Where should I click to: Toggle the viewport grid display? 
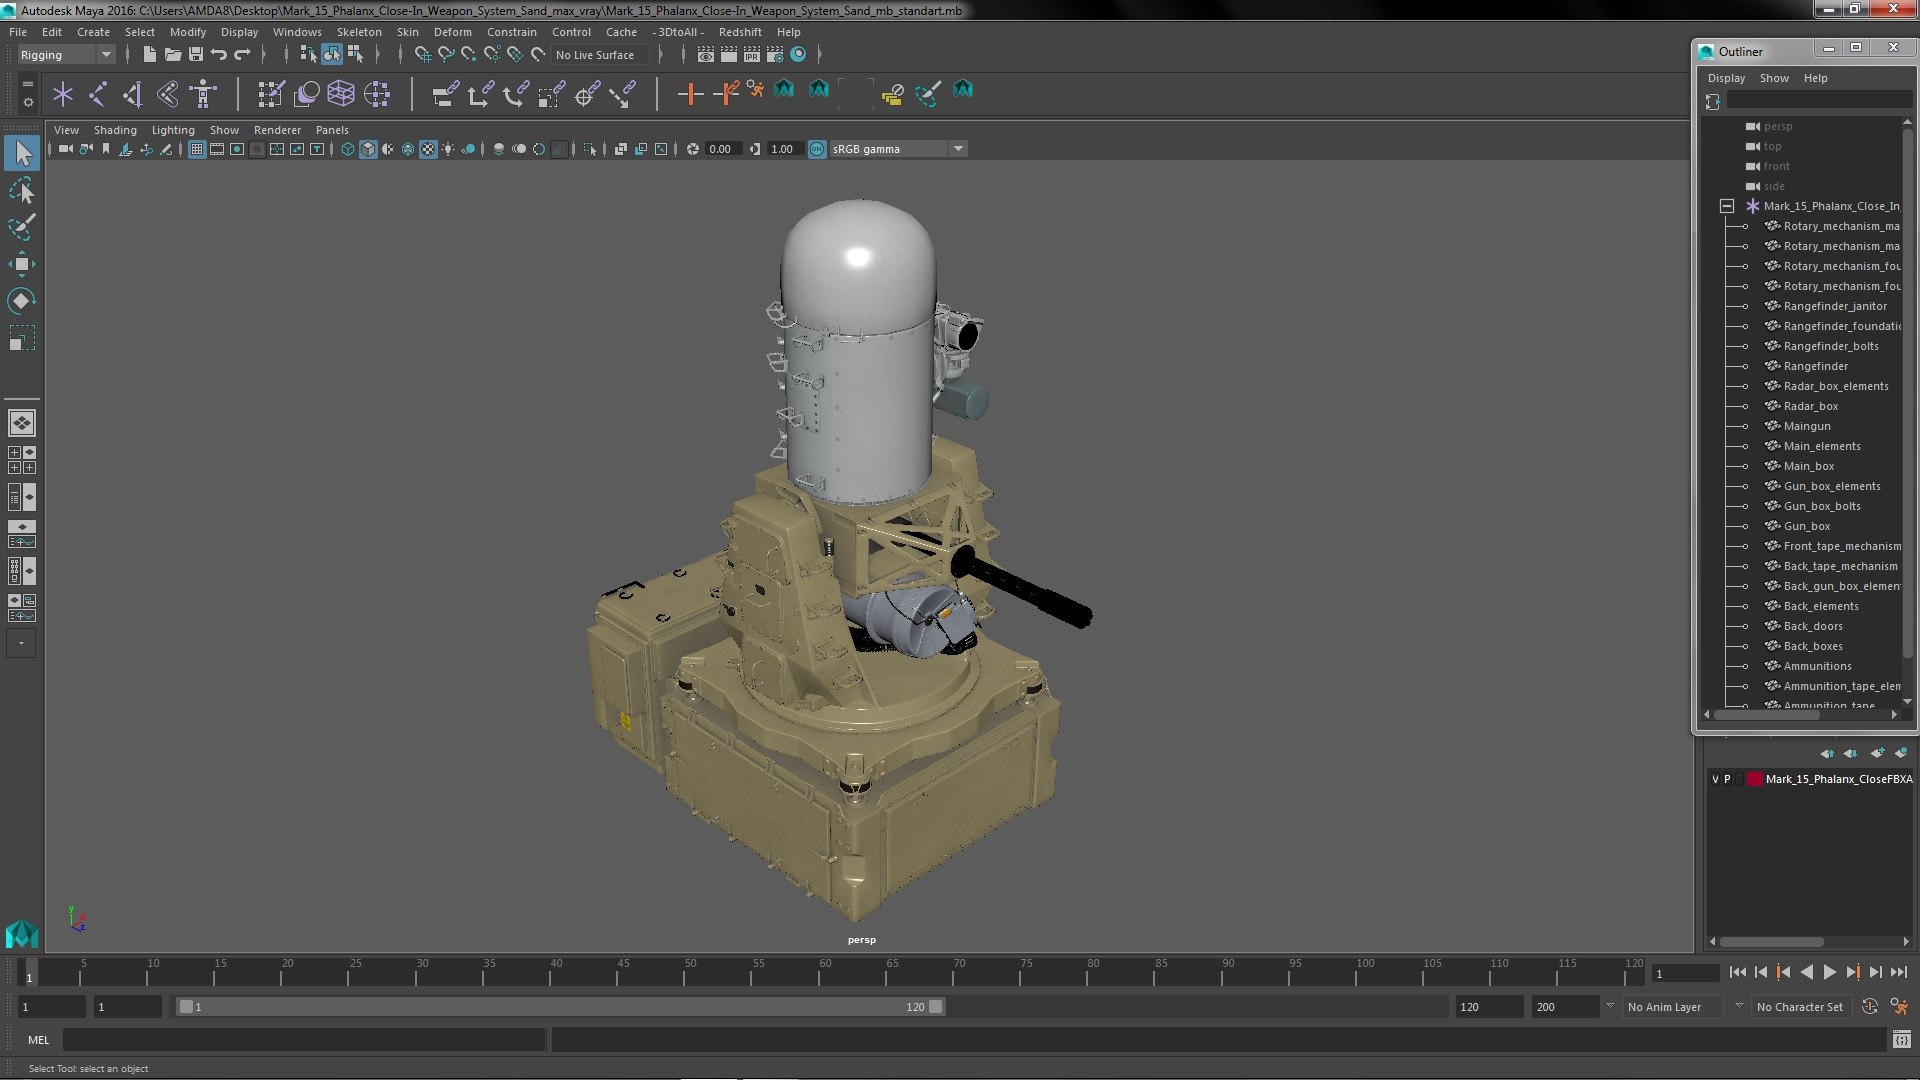pos(197,149)
